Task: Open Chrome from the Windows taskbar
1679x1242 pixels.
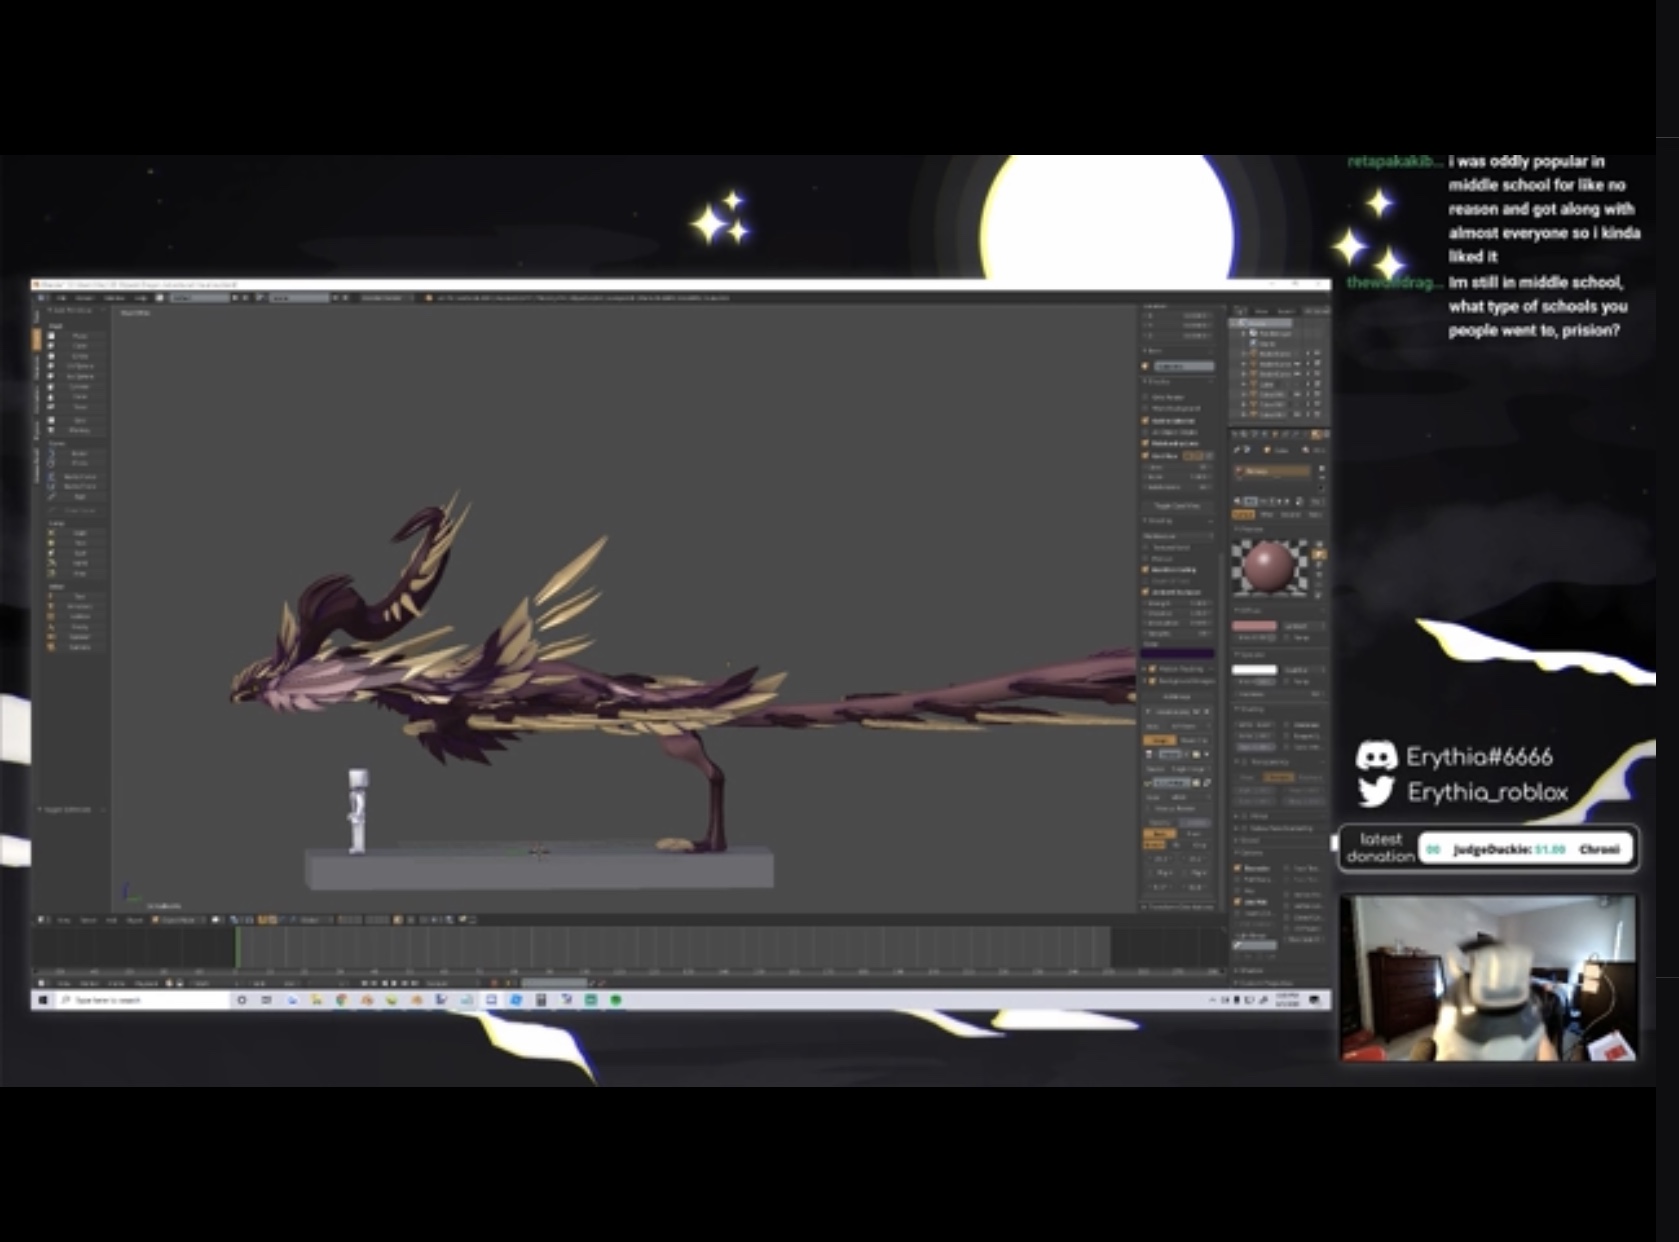Action: pyautogui.click(x=341, y=1000)
